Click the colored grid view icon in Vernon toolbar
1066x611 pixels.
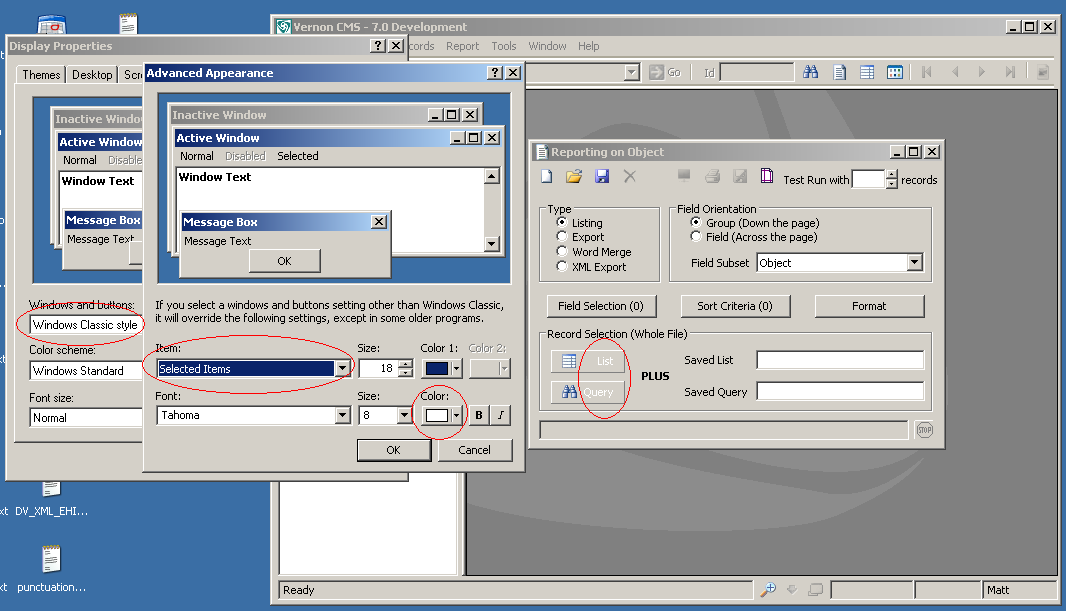[x=895, y=72]
